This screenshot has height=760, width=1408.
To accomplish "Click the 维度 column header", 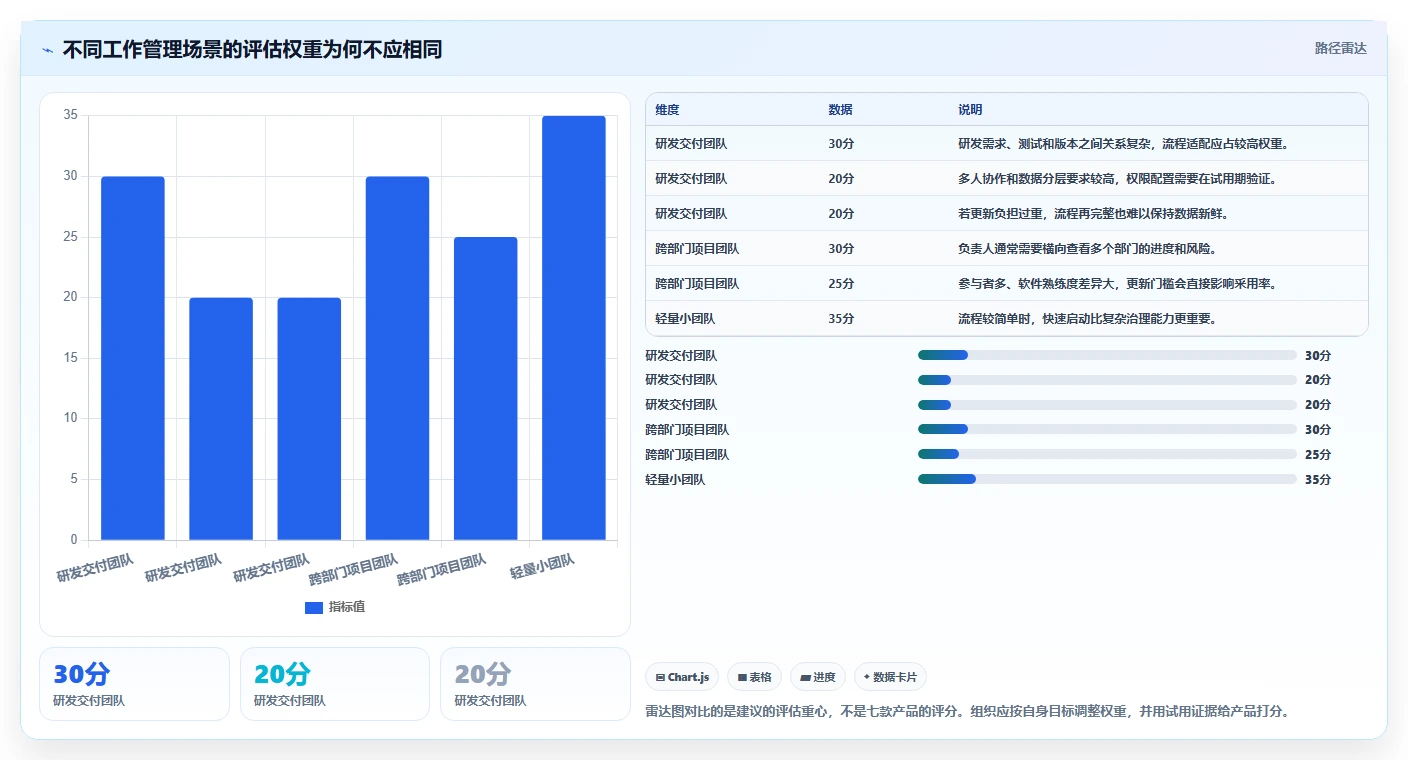I will coord(667,110).
